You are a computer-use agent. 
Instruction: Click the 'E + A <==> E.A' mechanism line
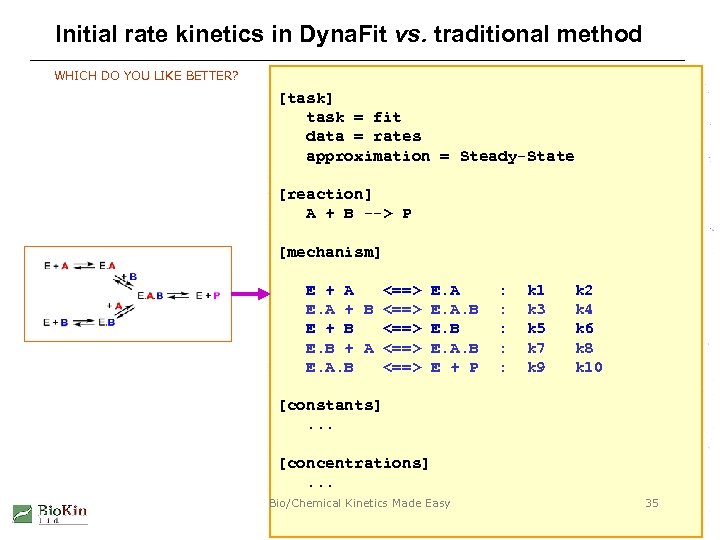coord(382,291)
